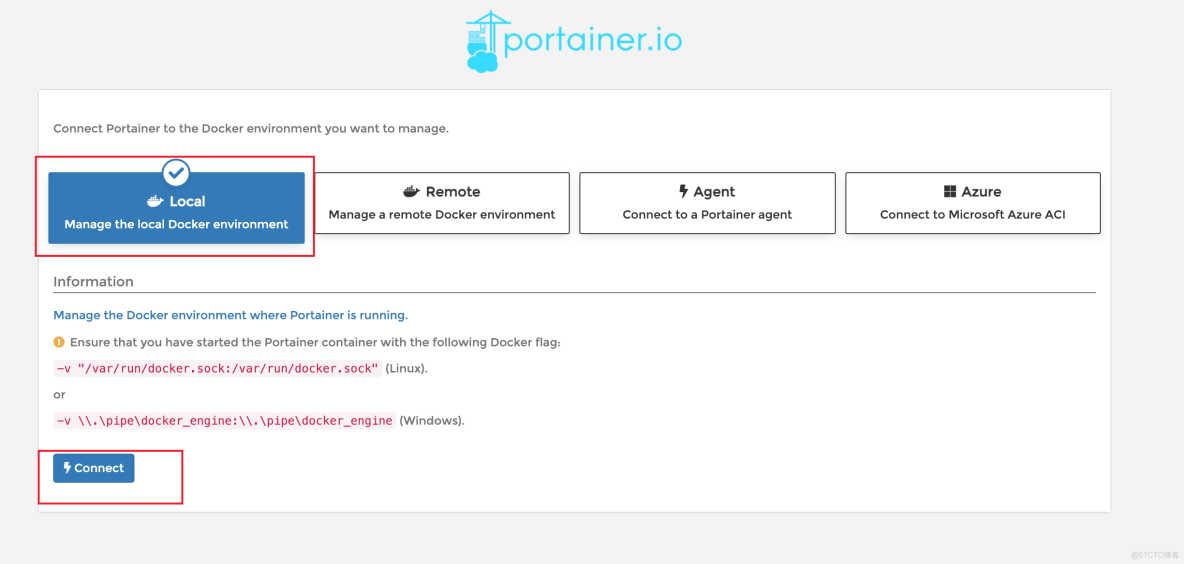Click 'Connect Portainer to the Docker environment' text

[251, 128]
